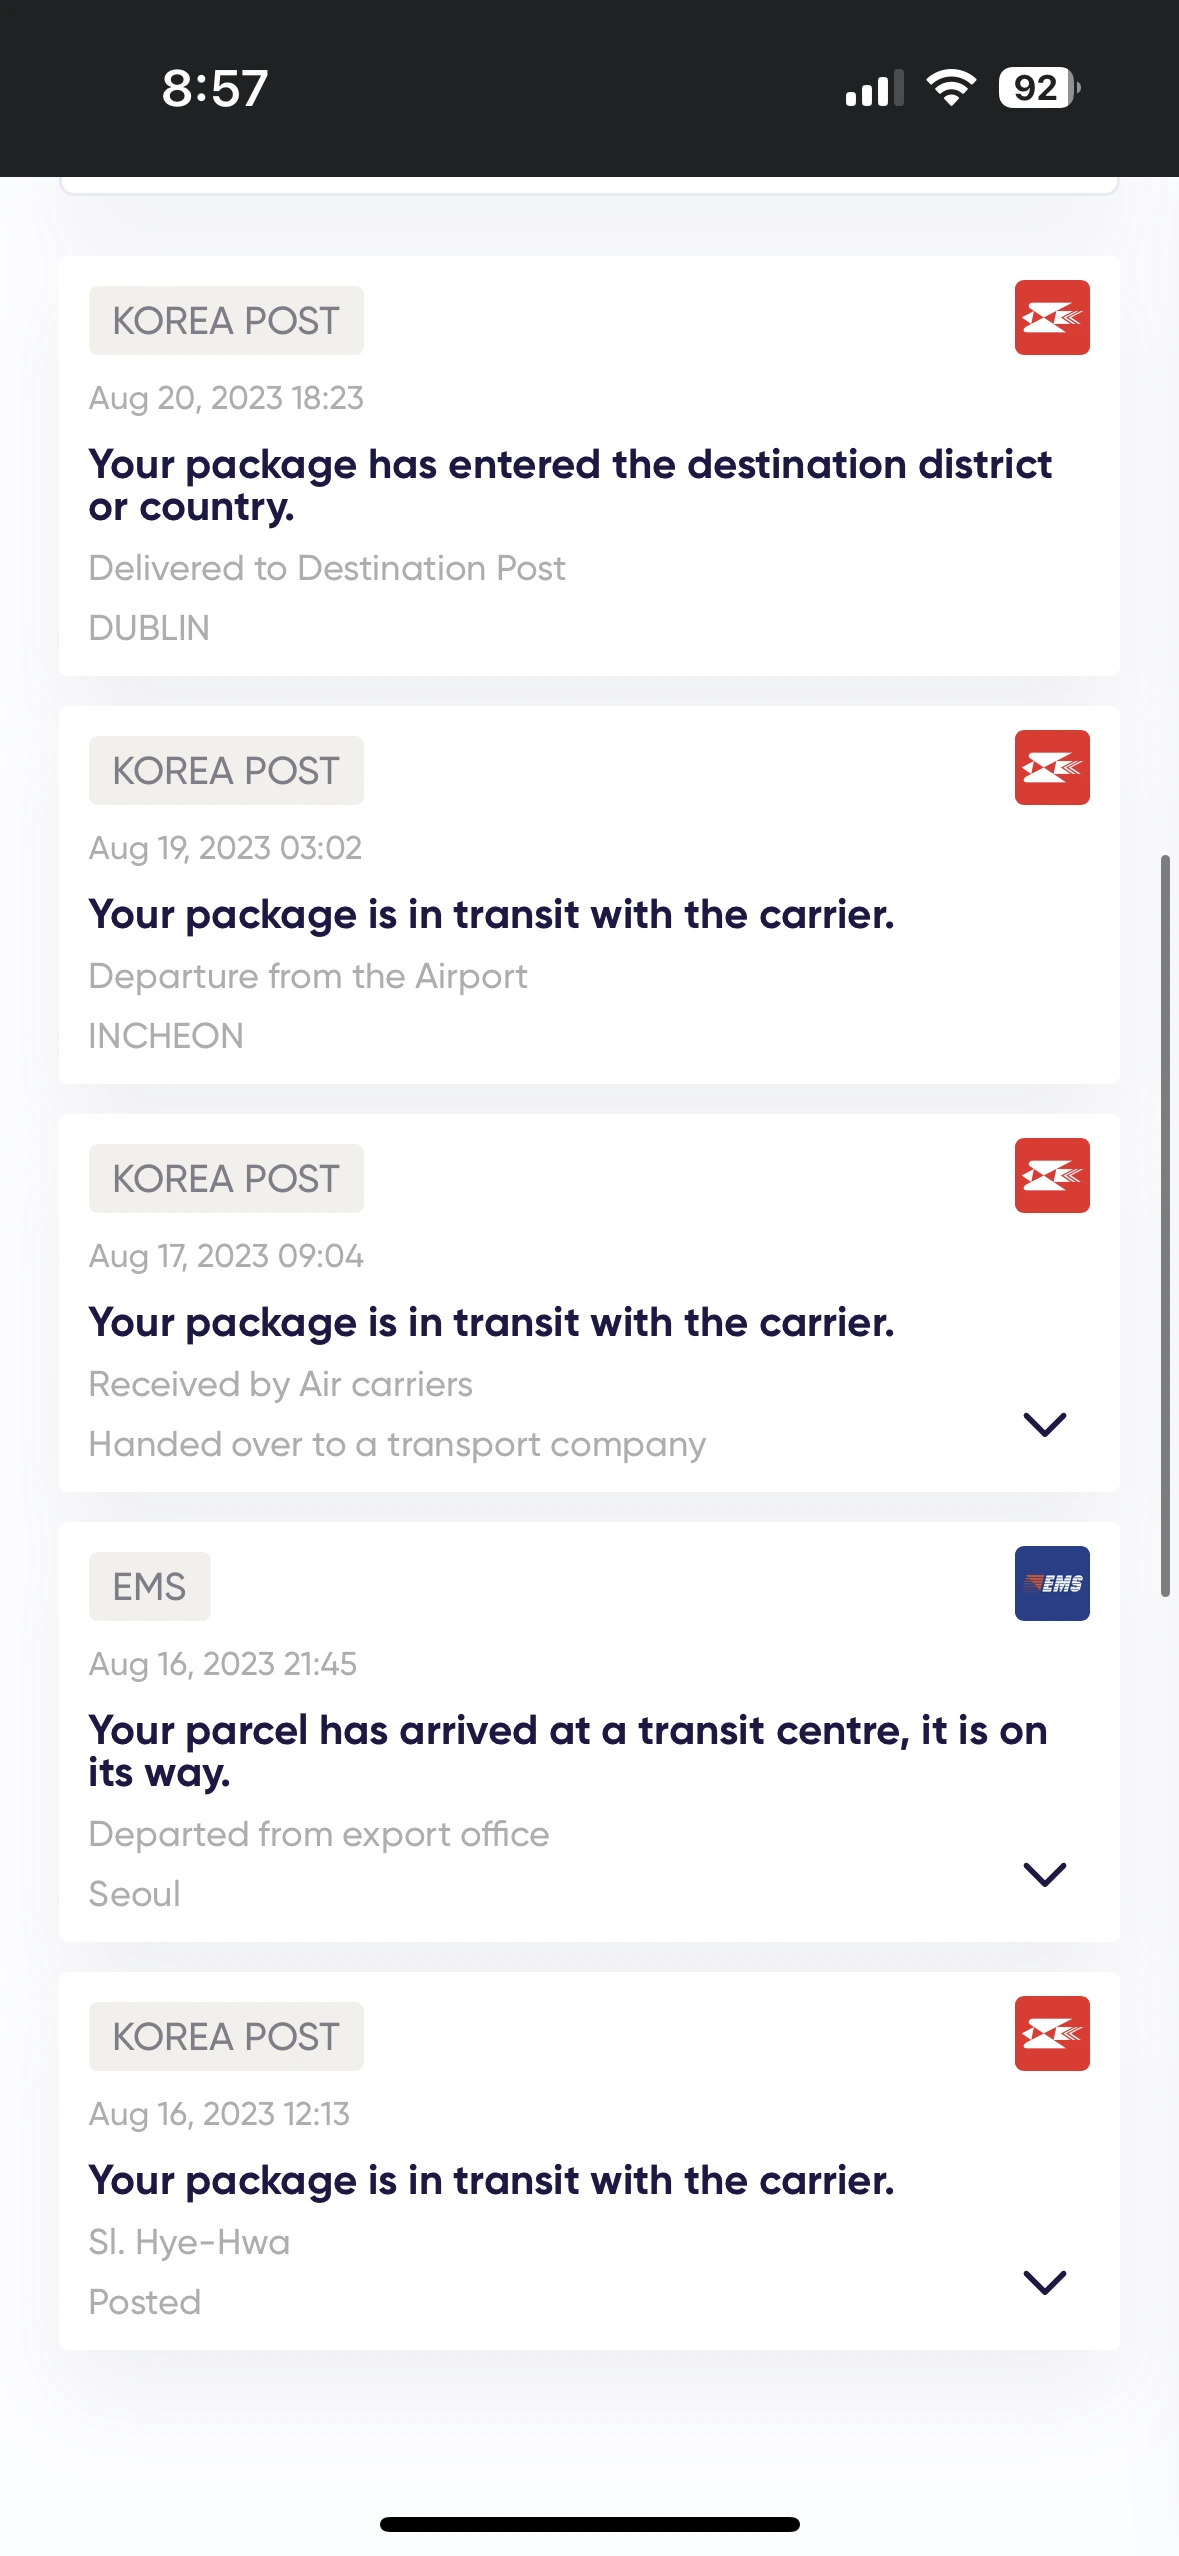Viewport: 1179px width, 2556px height.
Task: Expand the EMS 'Departed from export office' entry
Action: click(1045, 1874)
